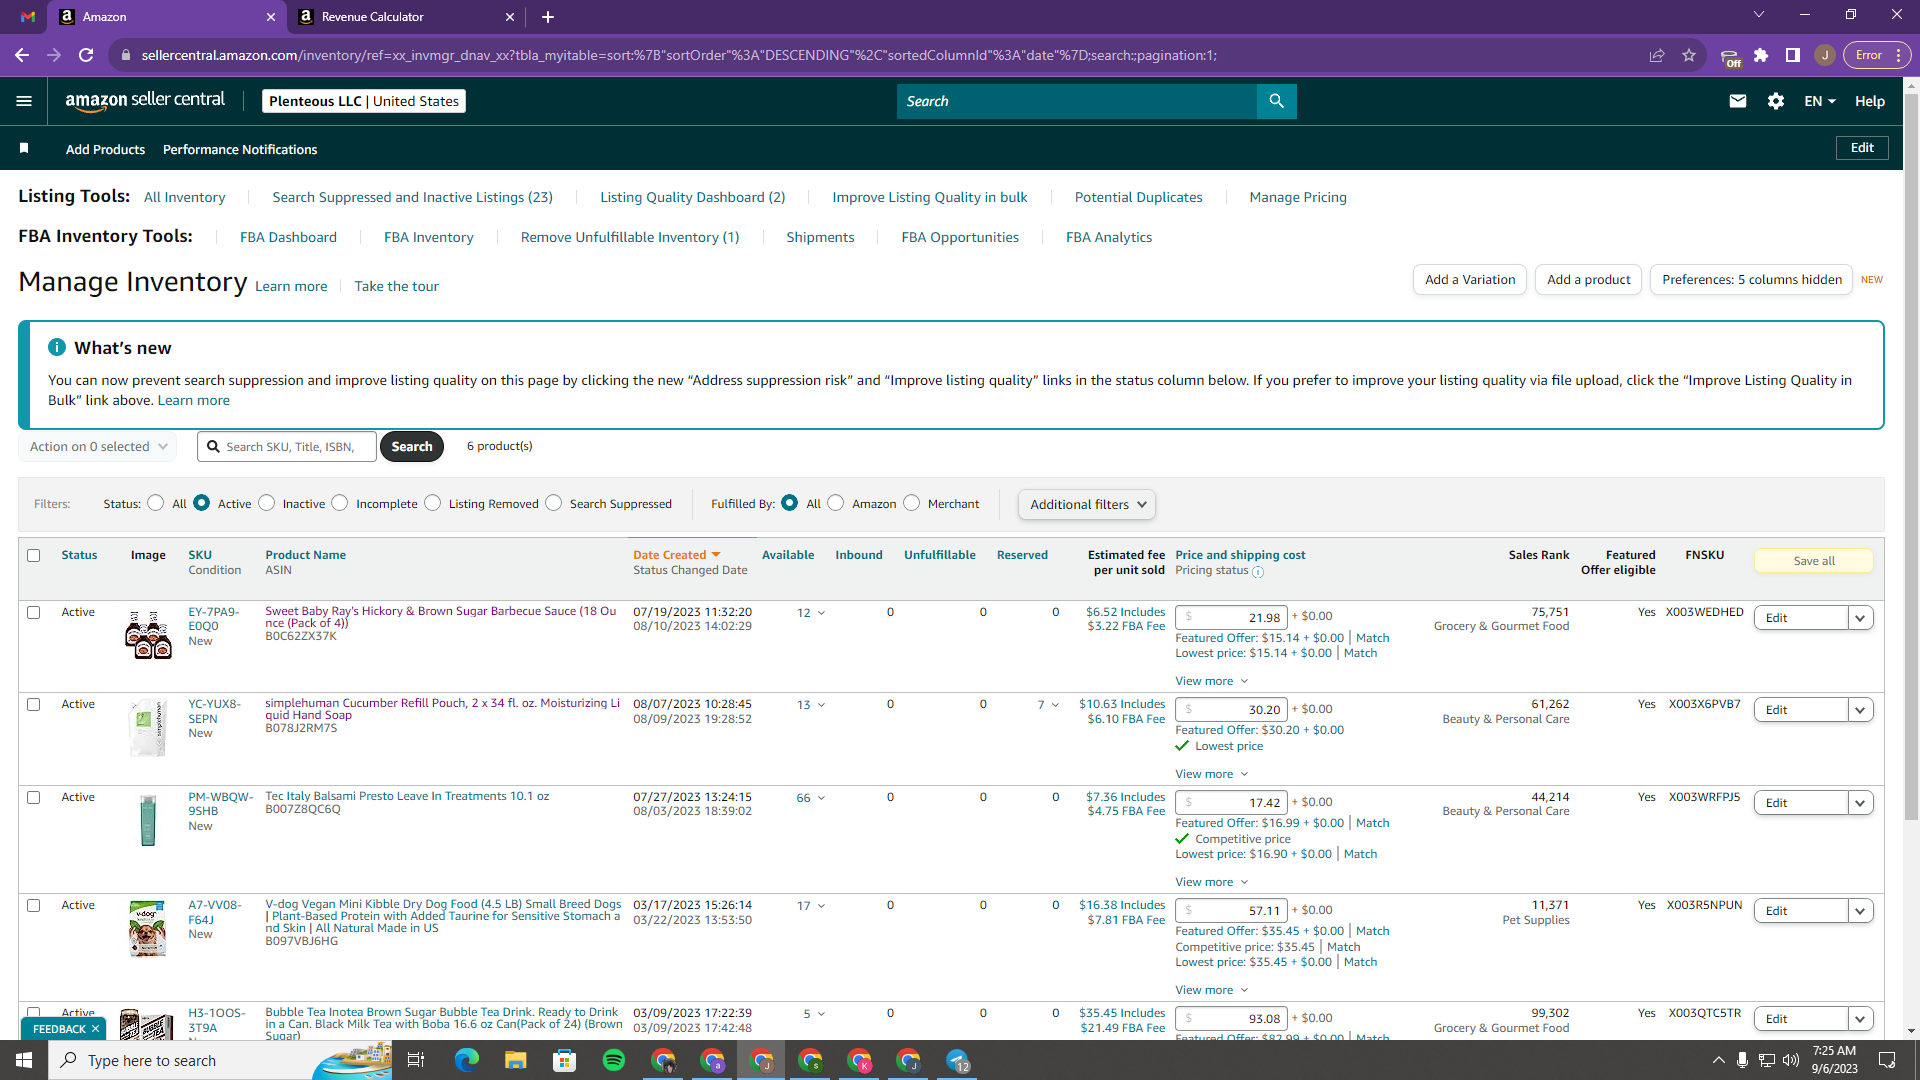The image size is (1920, 1080).
Task: Open the Action on 0 selected dropdown
Action: coord(98,447)
